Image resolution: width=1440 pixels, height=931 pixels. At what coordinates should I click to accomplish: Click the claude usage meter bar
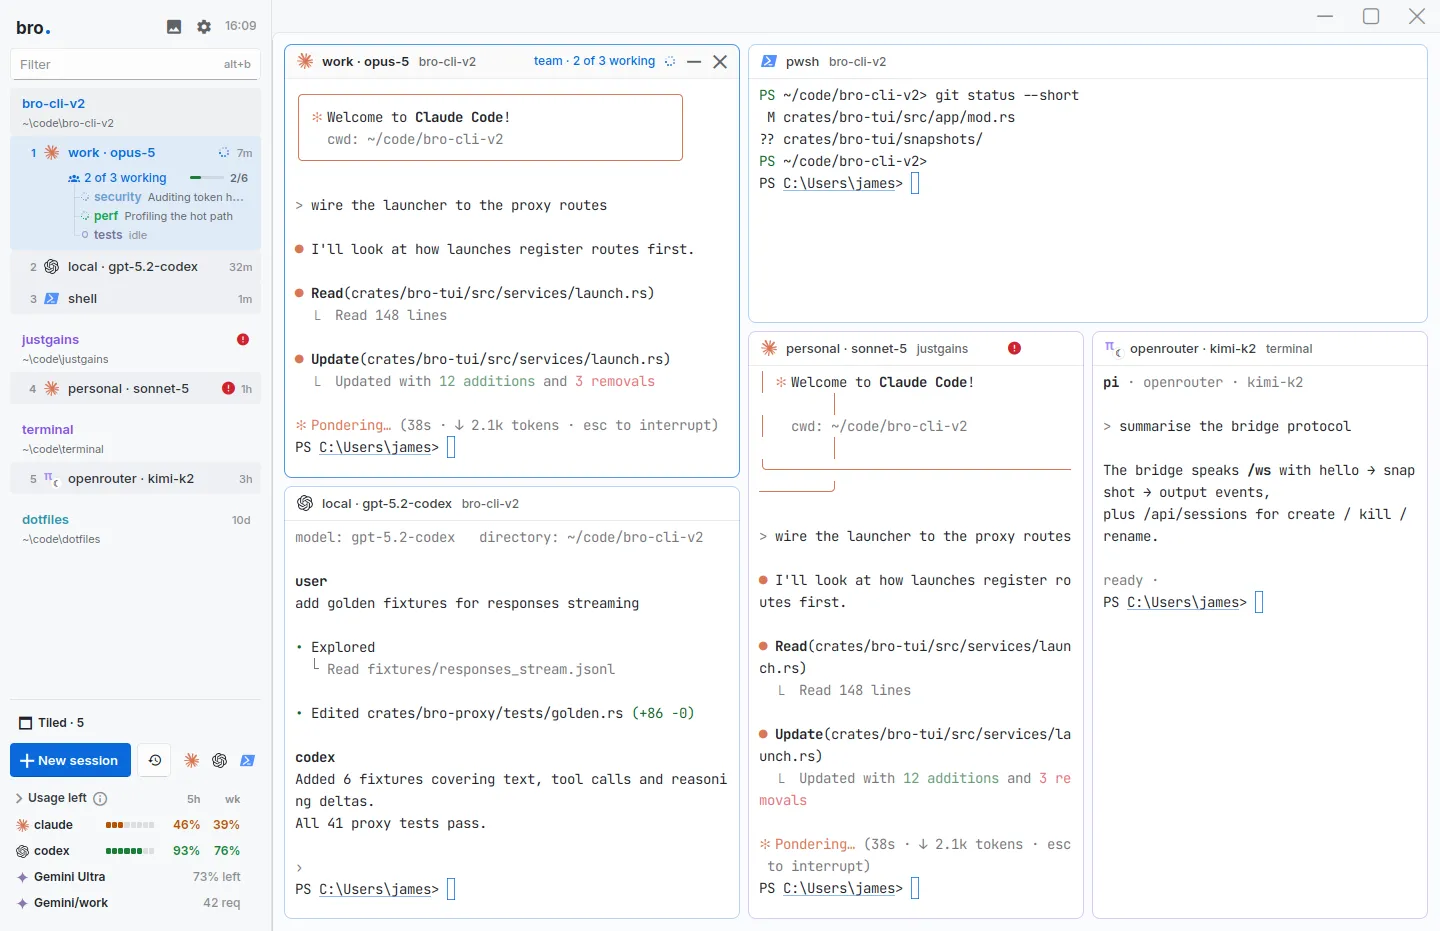coord(130,825)
